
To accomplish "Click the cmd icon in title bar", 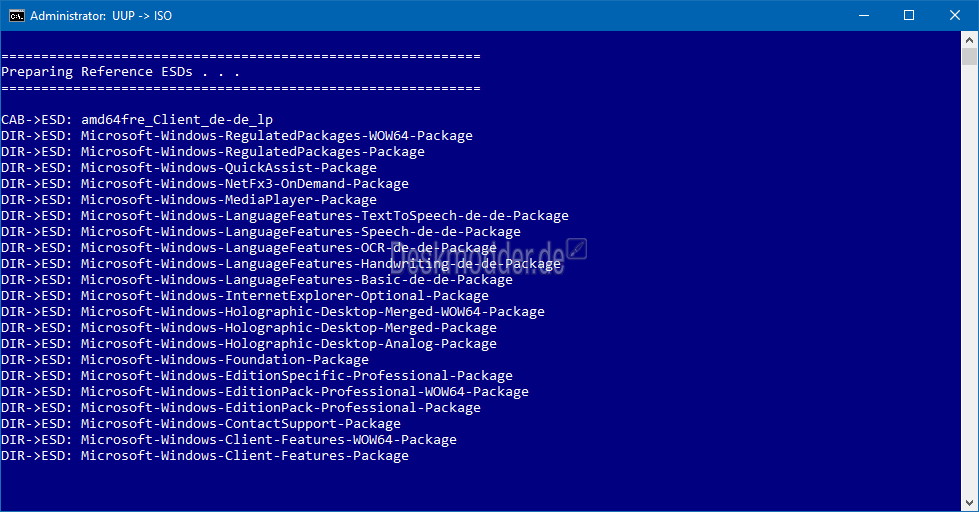I will (16, 16).
